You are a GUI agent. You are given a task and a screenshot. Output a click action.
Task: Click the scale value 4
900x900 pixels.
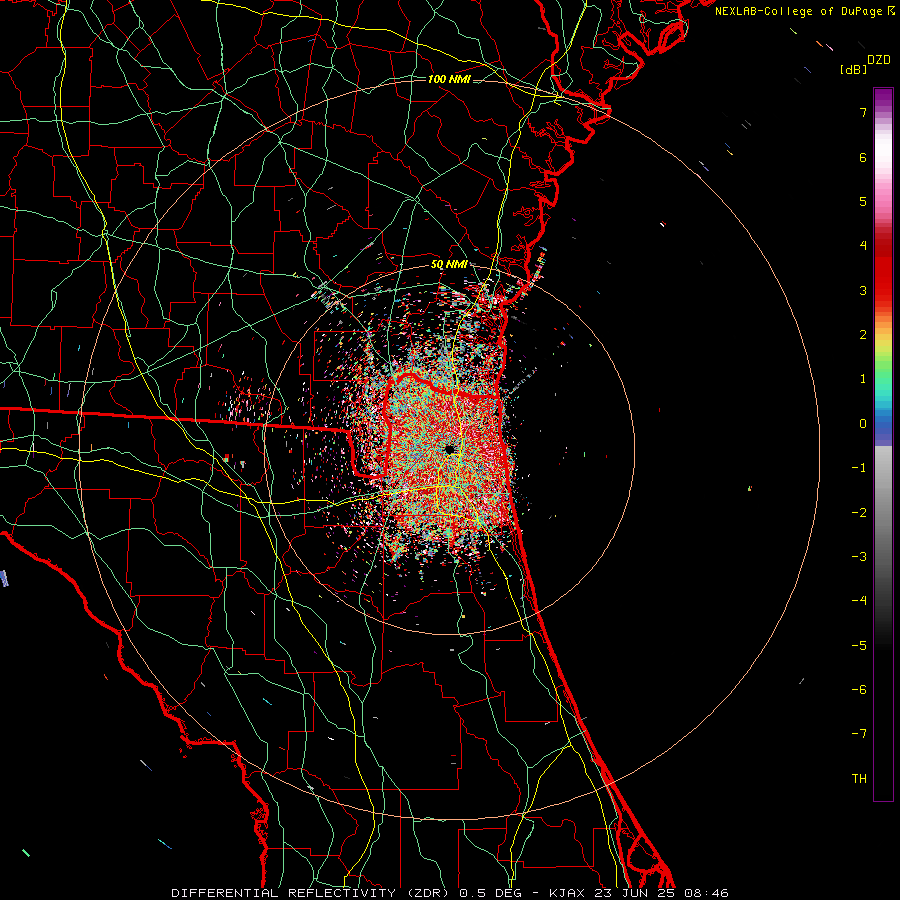863,246
